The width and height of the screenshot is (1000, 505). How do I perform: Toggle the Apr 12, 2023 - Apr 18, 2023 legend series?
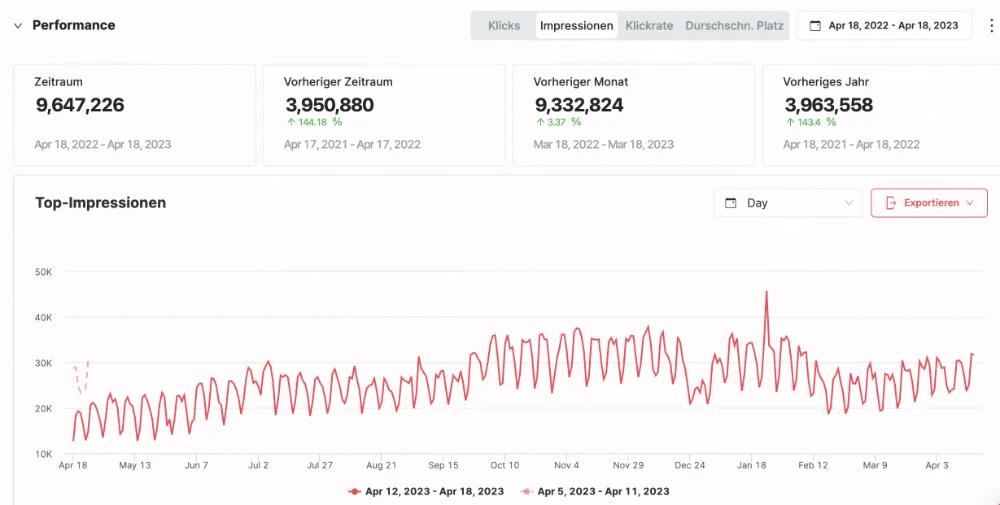pos(426,491)
